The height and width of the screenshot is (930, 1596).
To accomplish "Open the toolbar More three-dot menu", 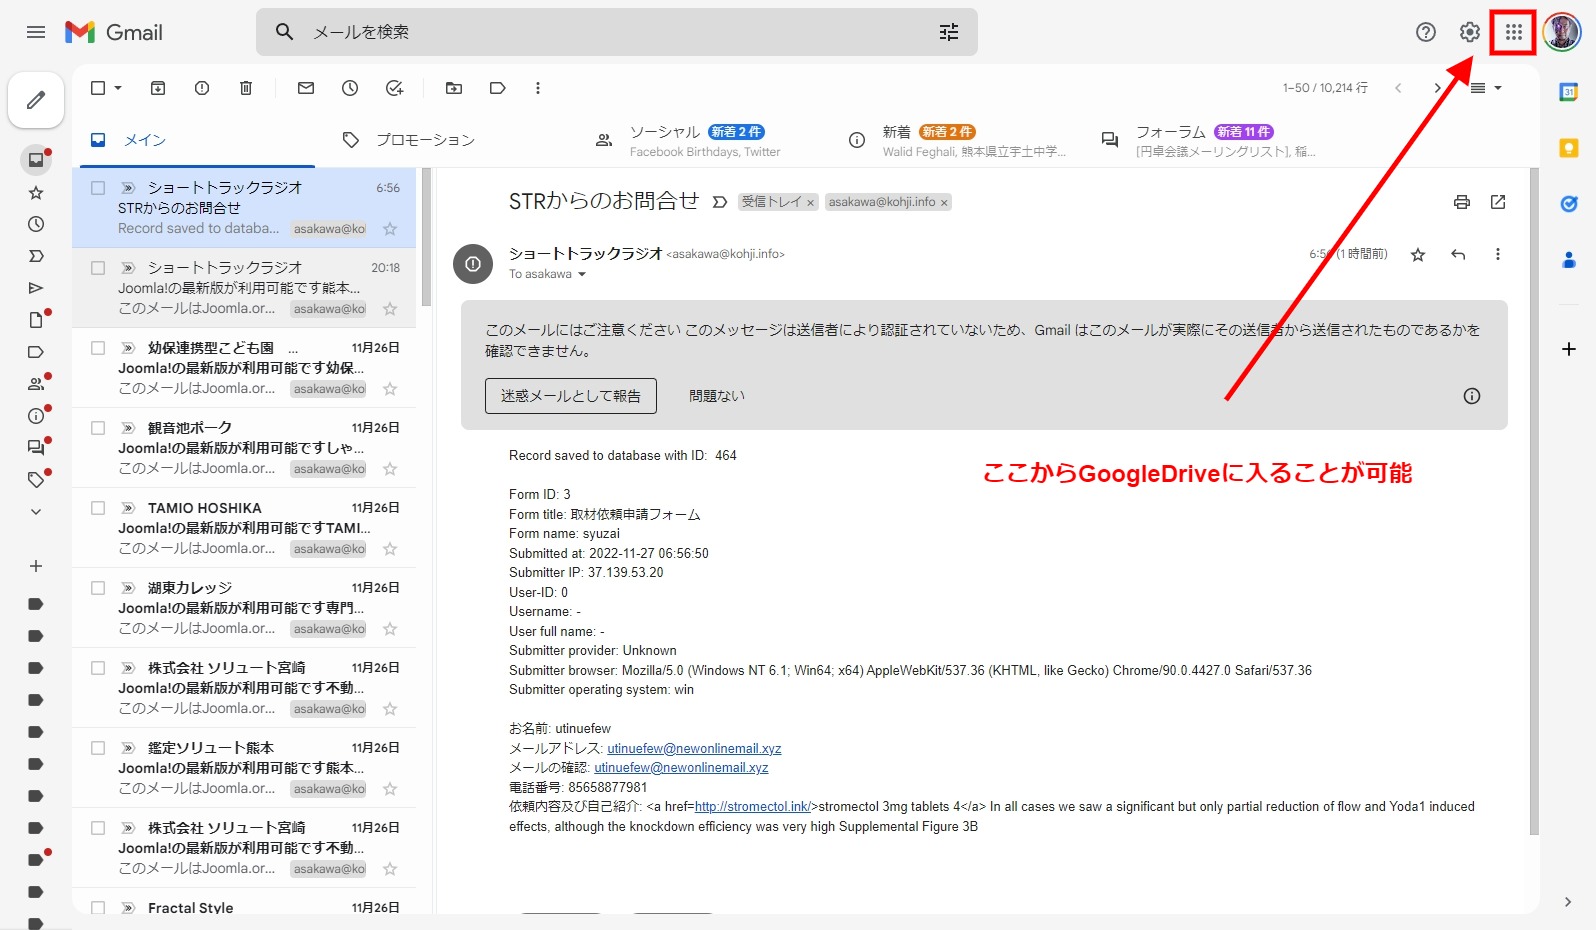I will point(538,88).
